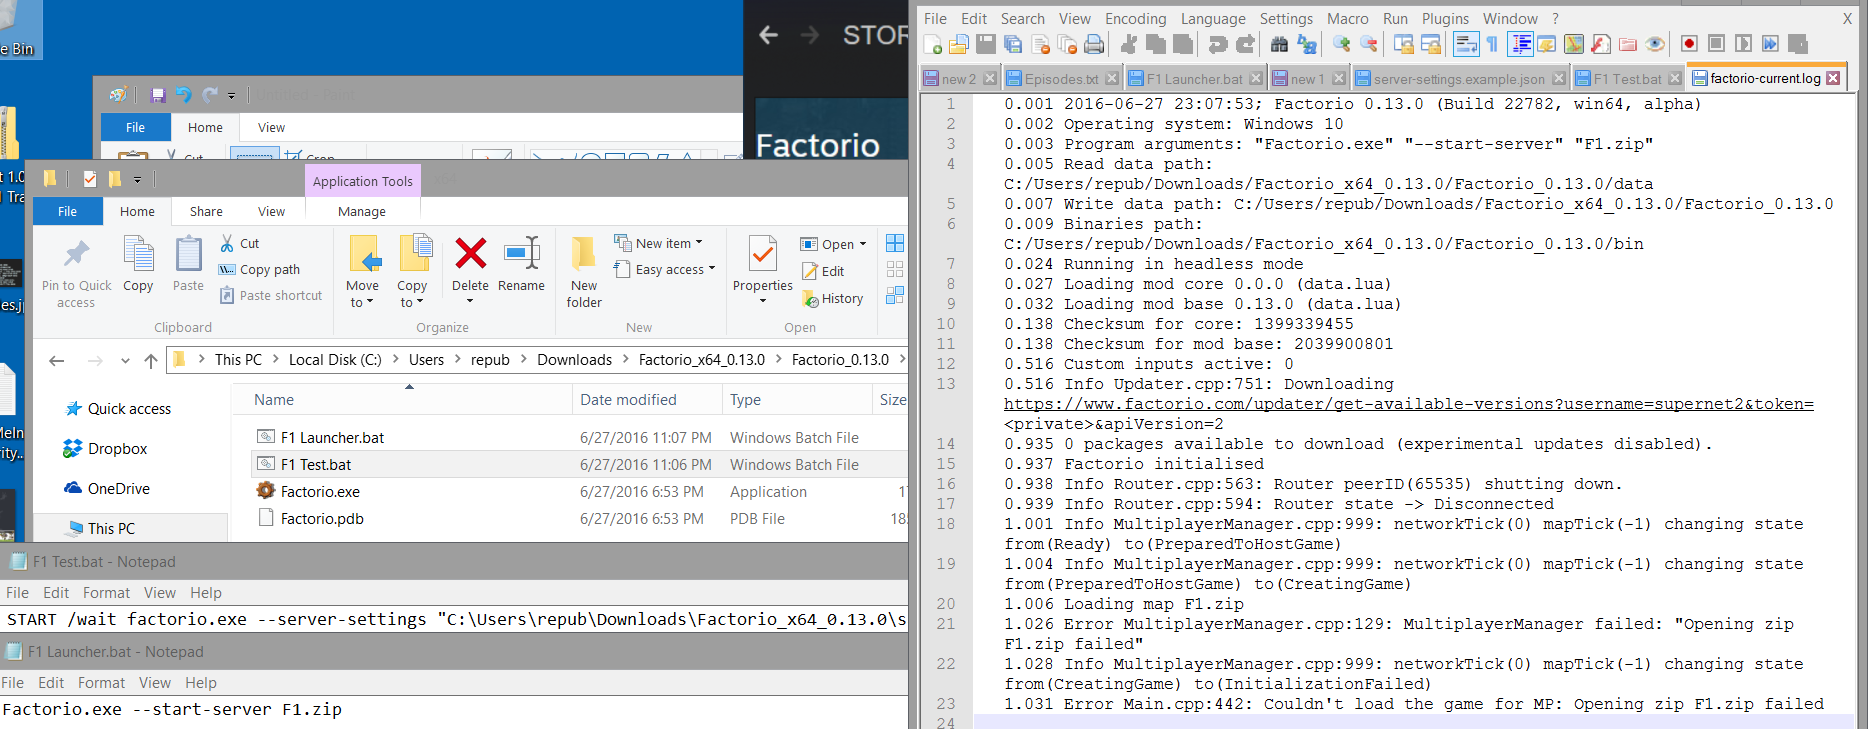1868x729 pixels.
Task: Toggle the indent guide button in Notepad++
Action: click(1521, 44)
